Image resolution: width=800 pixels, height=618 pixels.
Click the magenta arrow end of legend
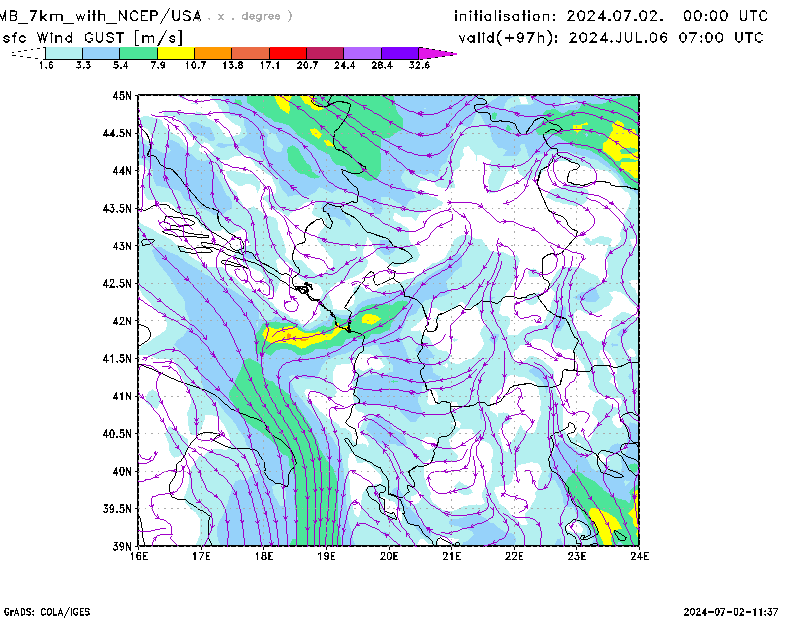tap(437, 53)
